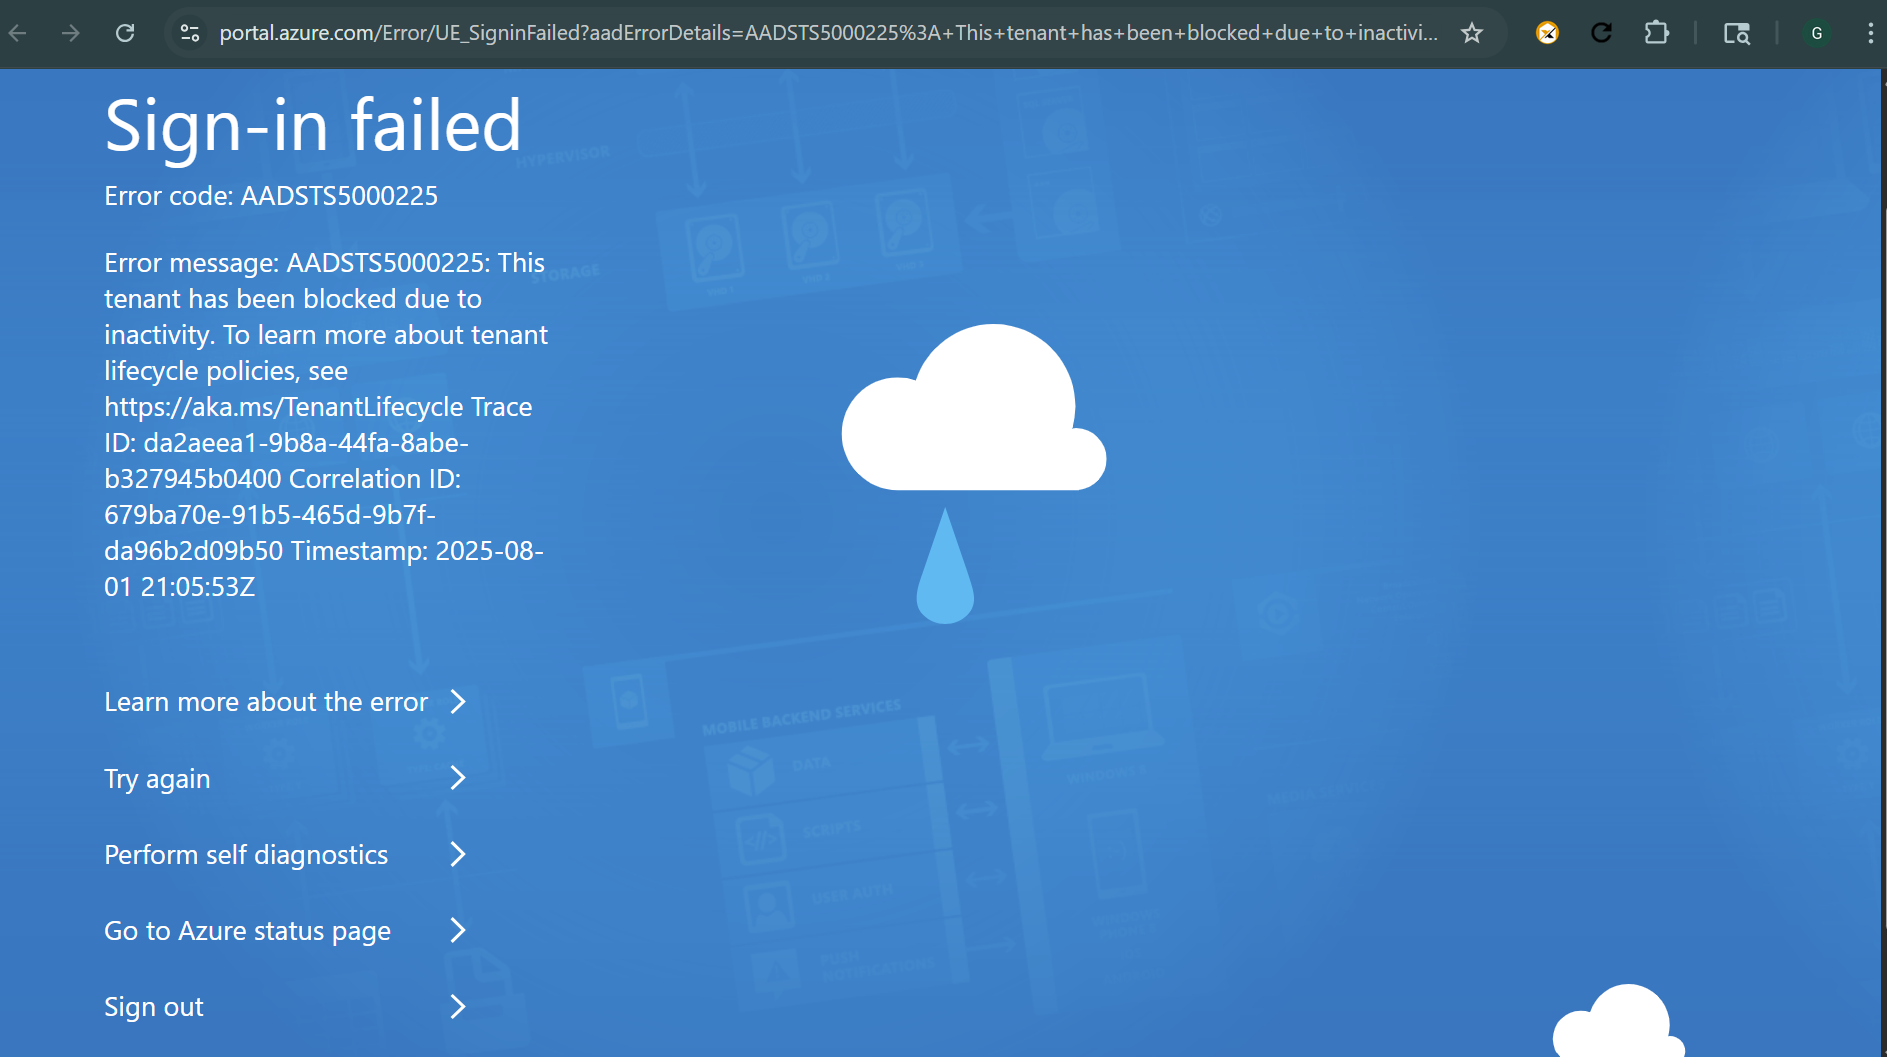Click the back navigation arrow
The image size is (1887, 1057).
point(18,33)
